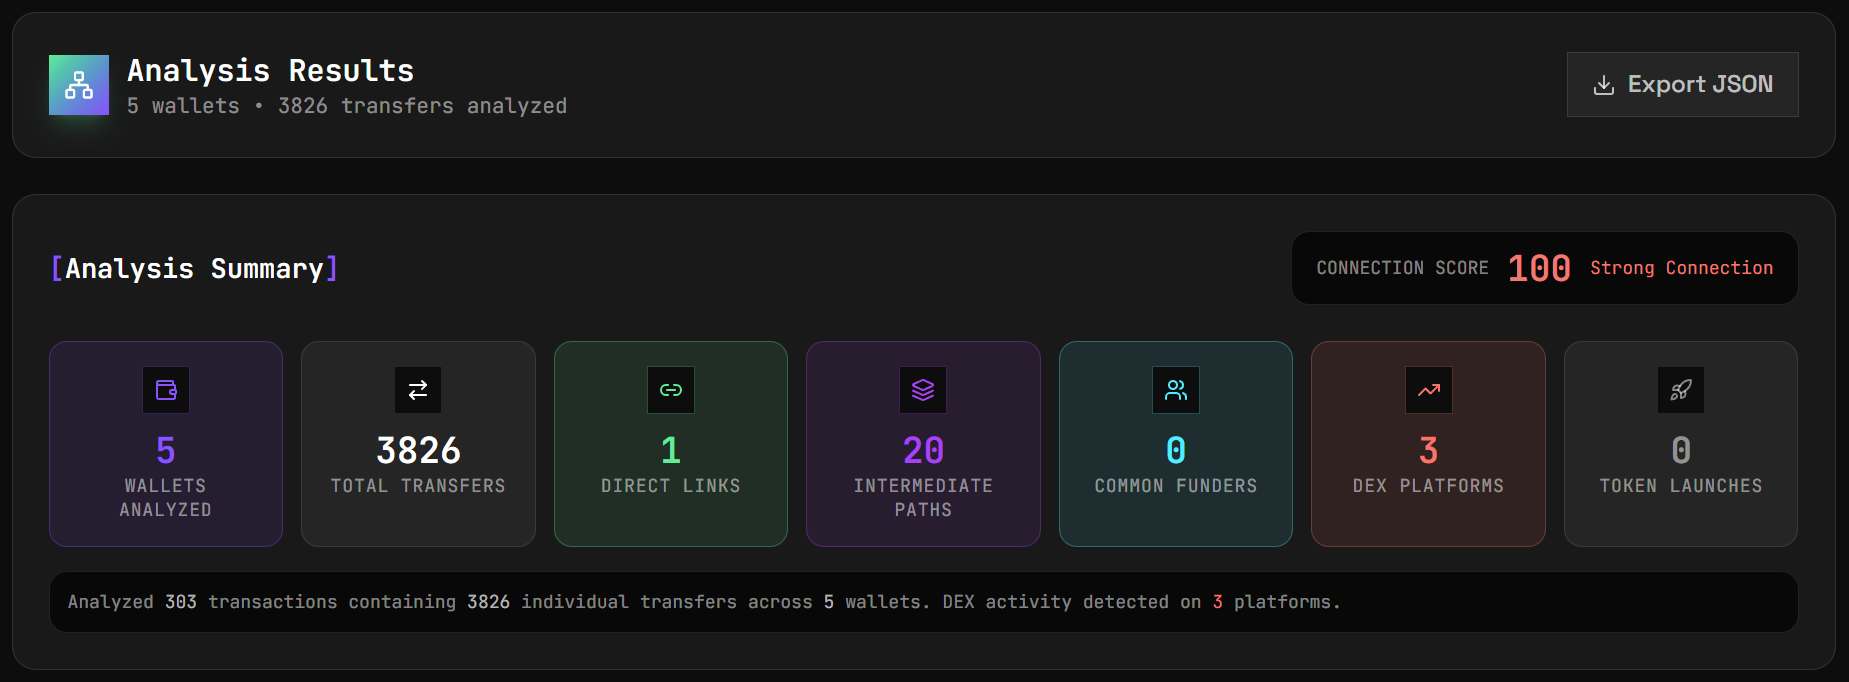Click the Direct Links stat card
The width and height of the screenshot is (1849, 682).
(x=670, y=443)
